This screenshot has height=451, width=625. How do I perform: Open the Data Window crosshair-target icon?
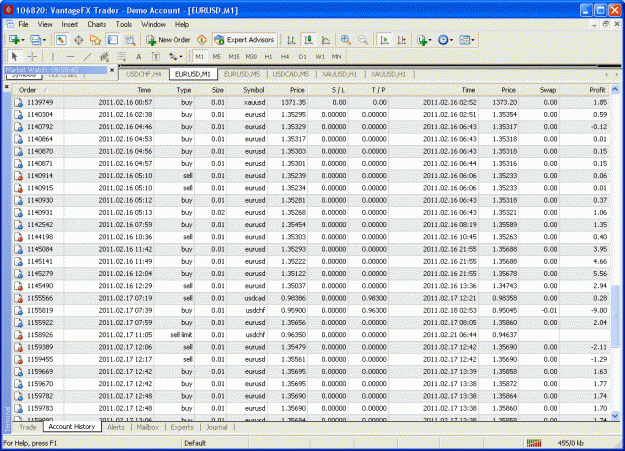[x=79, y=40]
